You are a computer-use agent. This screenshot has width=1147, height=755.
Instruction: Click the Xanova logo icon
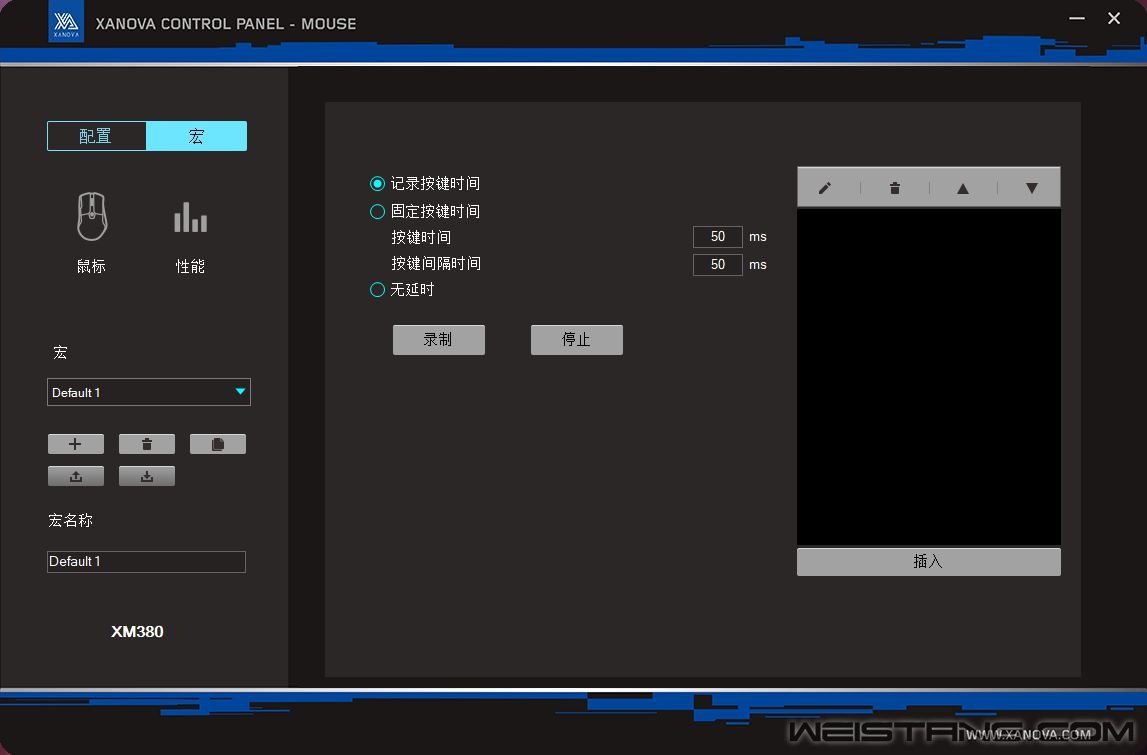pos(66,22)
